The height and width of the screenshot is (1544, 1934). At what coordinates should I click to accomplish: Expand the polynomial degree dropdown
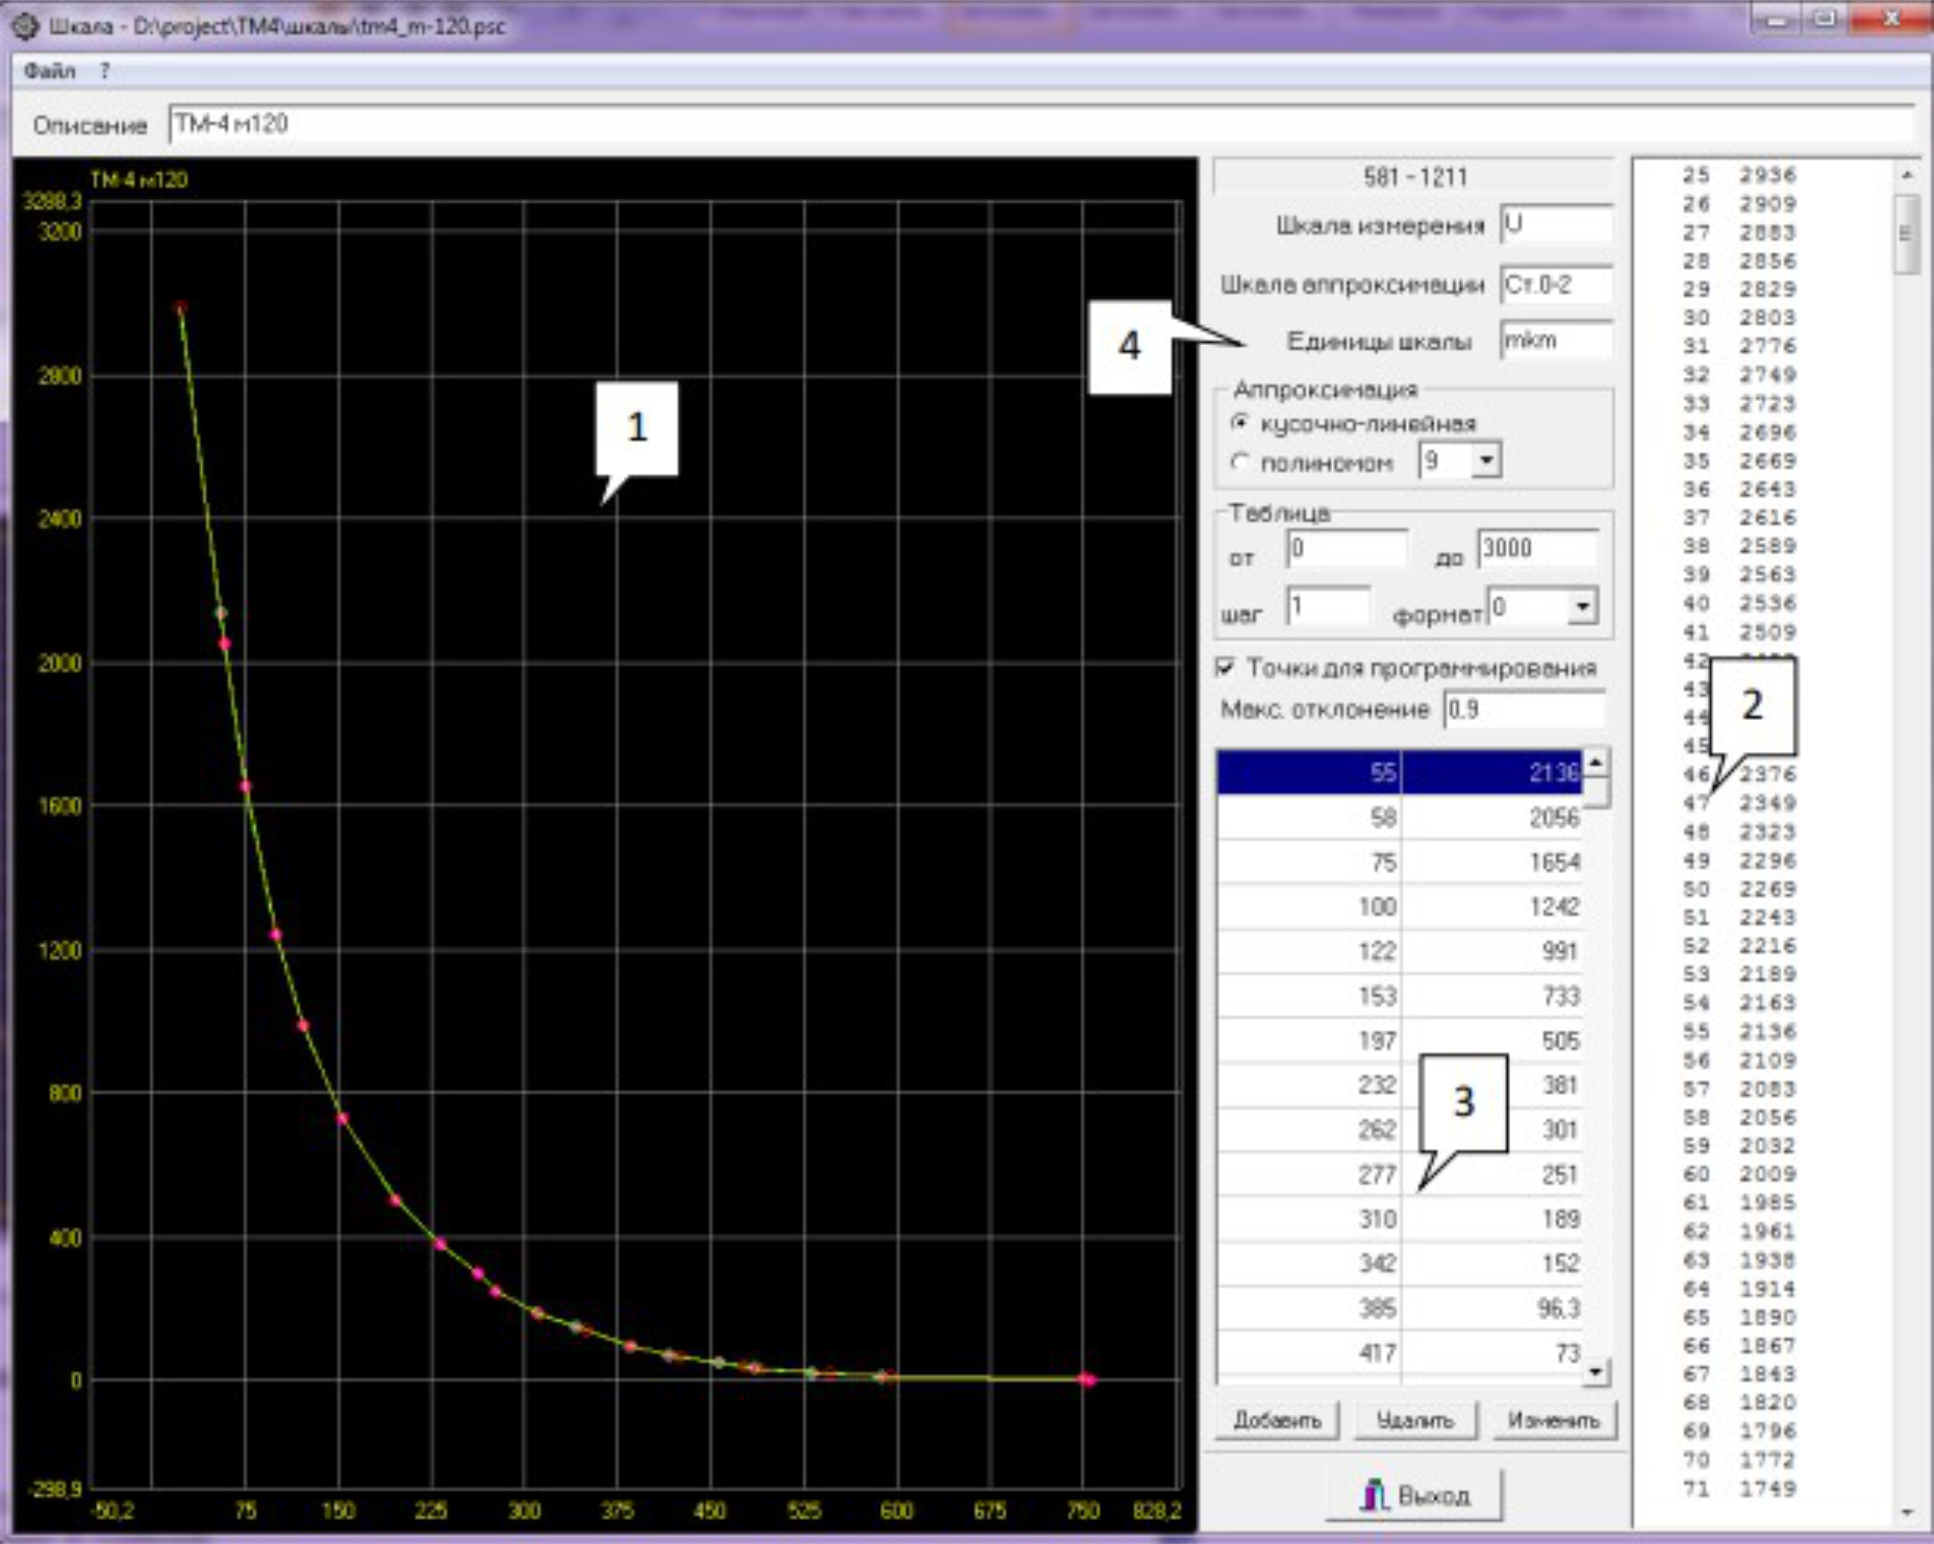(1486, 461)
